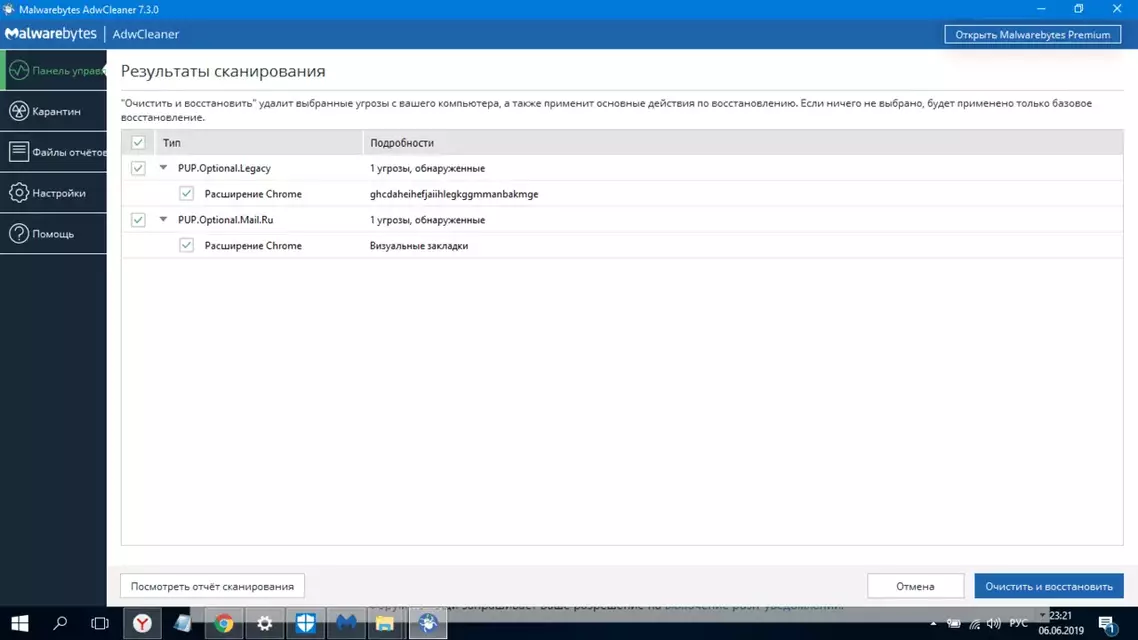Open taskbar search magnifier
1138x640 pixels.
pyautogui.click(x=60, y=623)
